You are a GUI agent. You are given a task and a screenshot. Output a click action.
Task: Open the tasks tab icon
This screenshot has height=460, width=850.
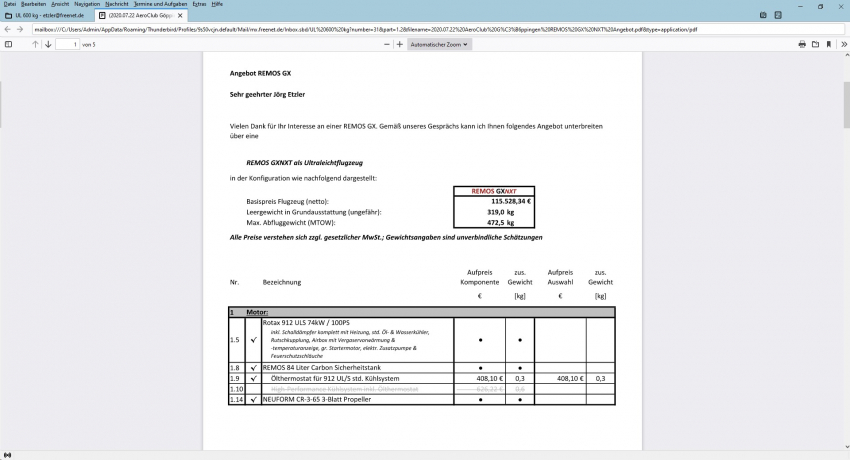[778, 15]
